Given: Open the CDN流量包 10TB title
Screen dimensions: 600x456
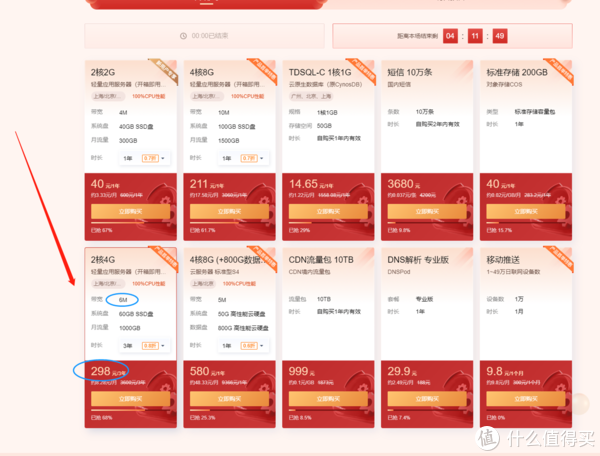Looking at the screenshot, I should [x=321, y=260].
